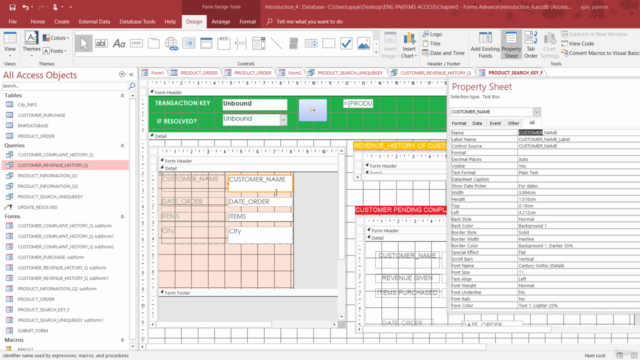Open the Property Sheet control selector dropdown

(536, 112)
